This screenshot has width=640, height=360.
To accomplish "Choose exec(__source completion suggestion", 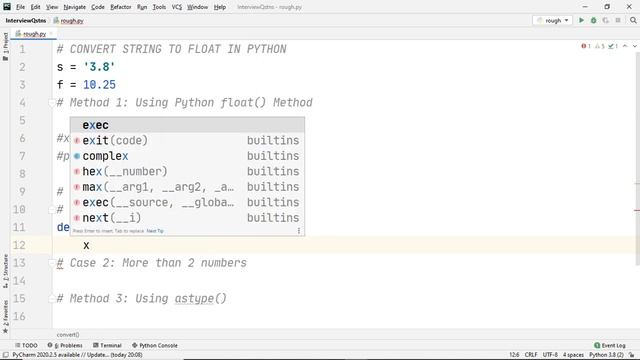I will pos(187,202).
